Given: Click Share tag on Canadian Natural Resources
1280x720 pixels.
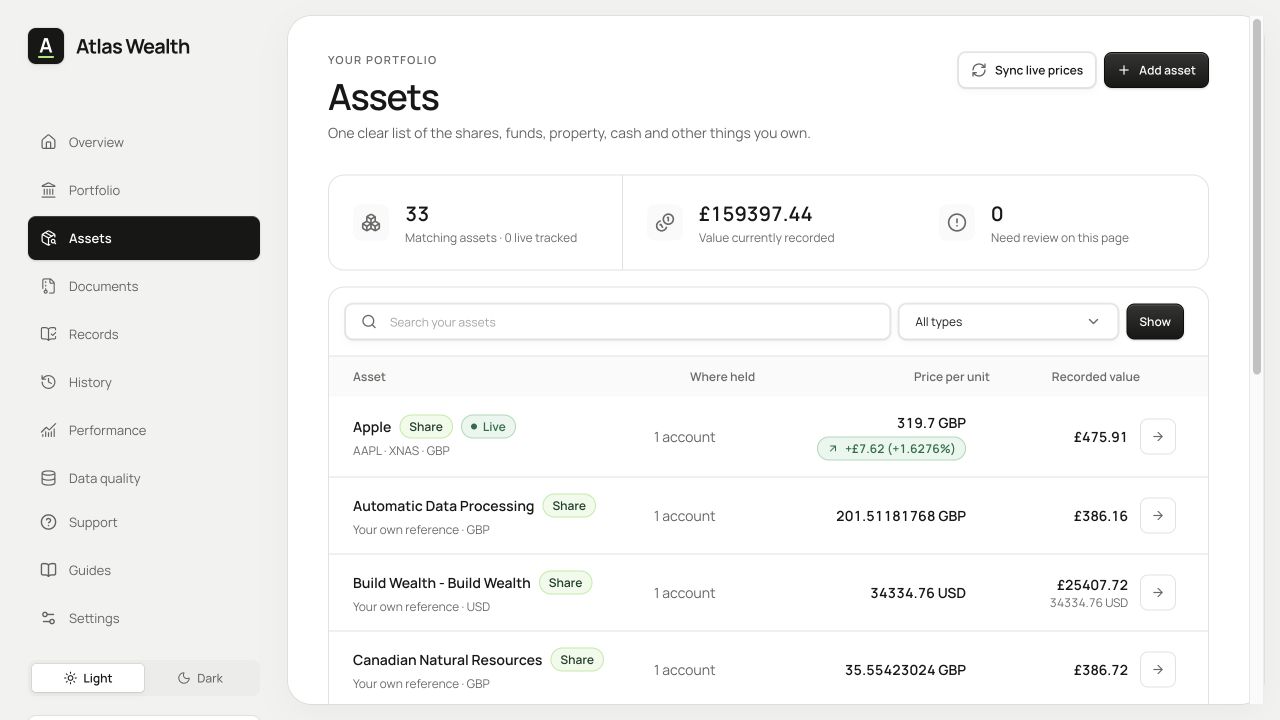Looking at the screenshot, I should tap(577, 660).
